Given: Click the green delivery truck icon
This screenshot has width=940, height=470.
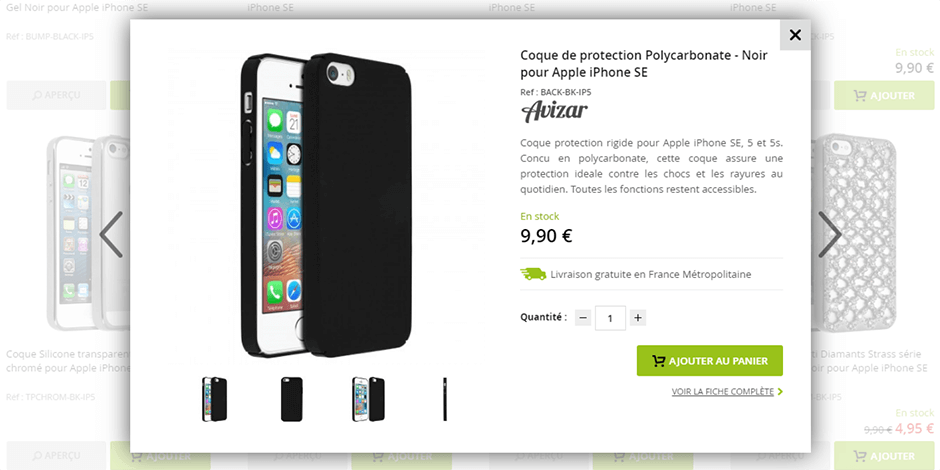Looking at the screenshot, I should (x=533, y=274).
